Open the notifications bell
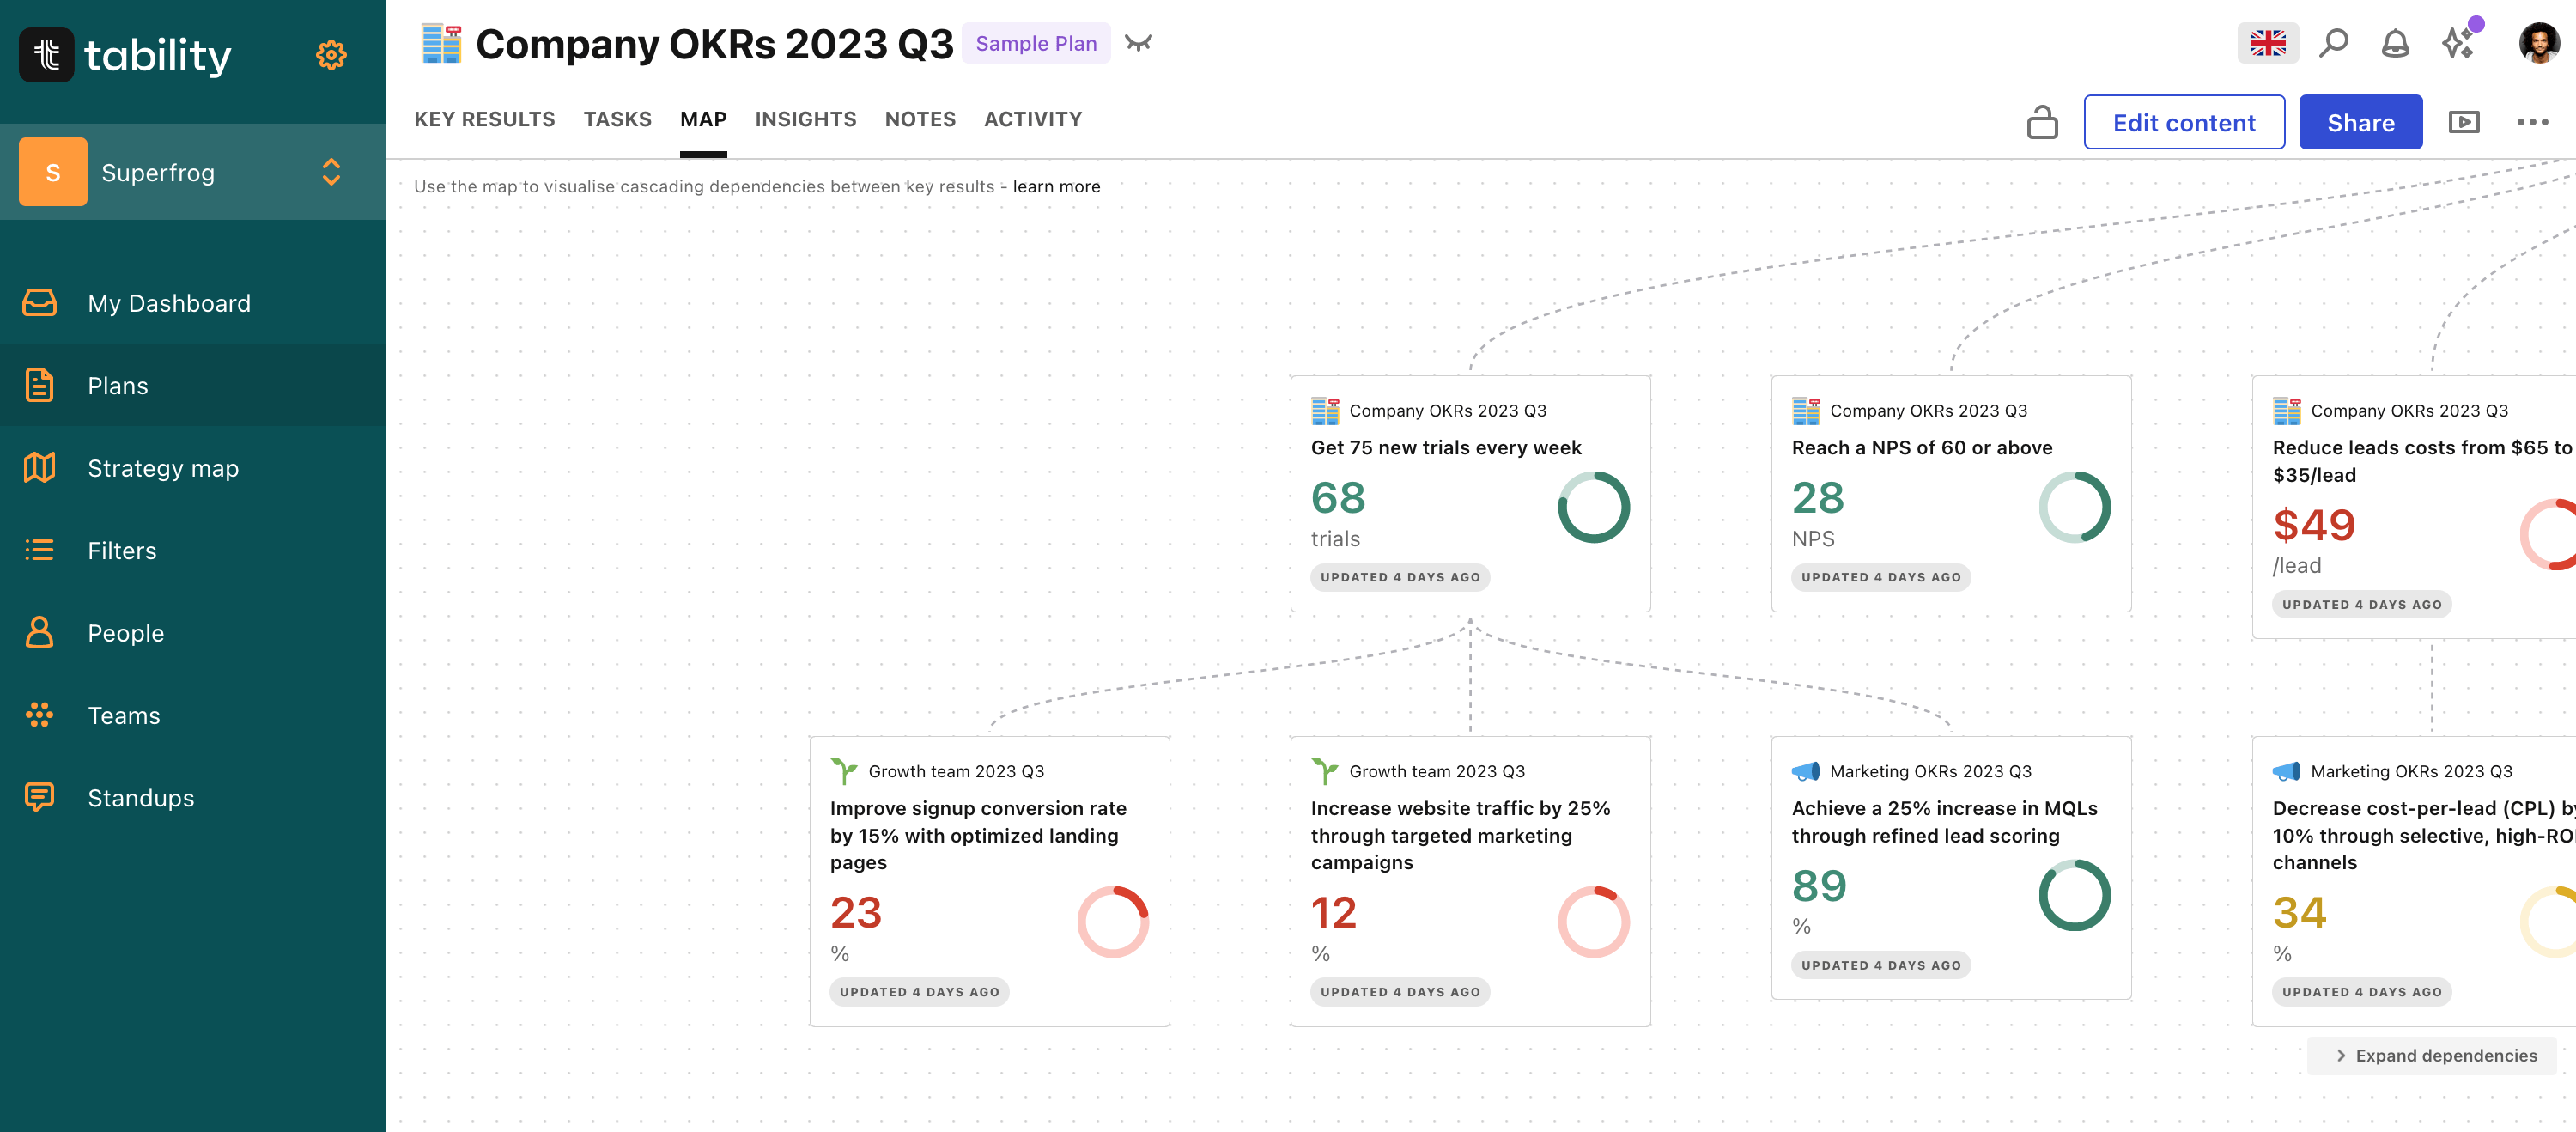Image resolution: width=2576 pixels, height=1132 pixels. pos(2395,43)
